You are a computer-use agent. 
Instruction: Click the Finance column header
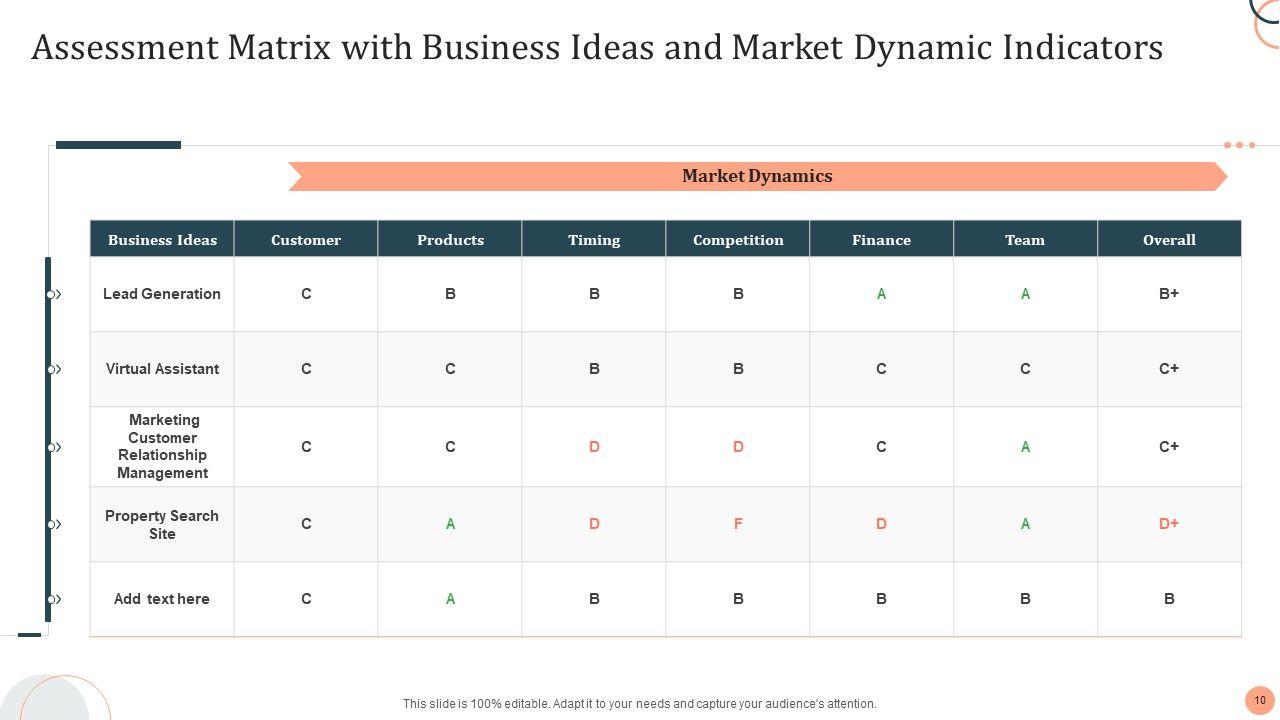[881, 240]
